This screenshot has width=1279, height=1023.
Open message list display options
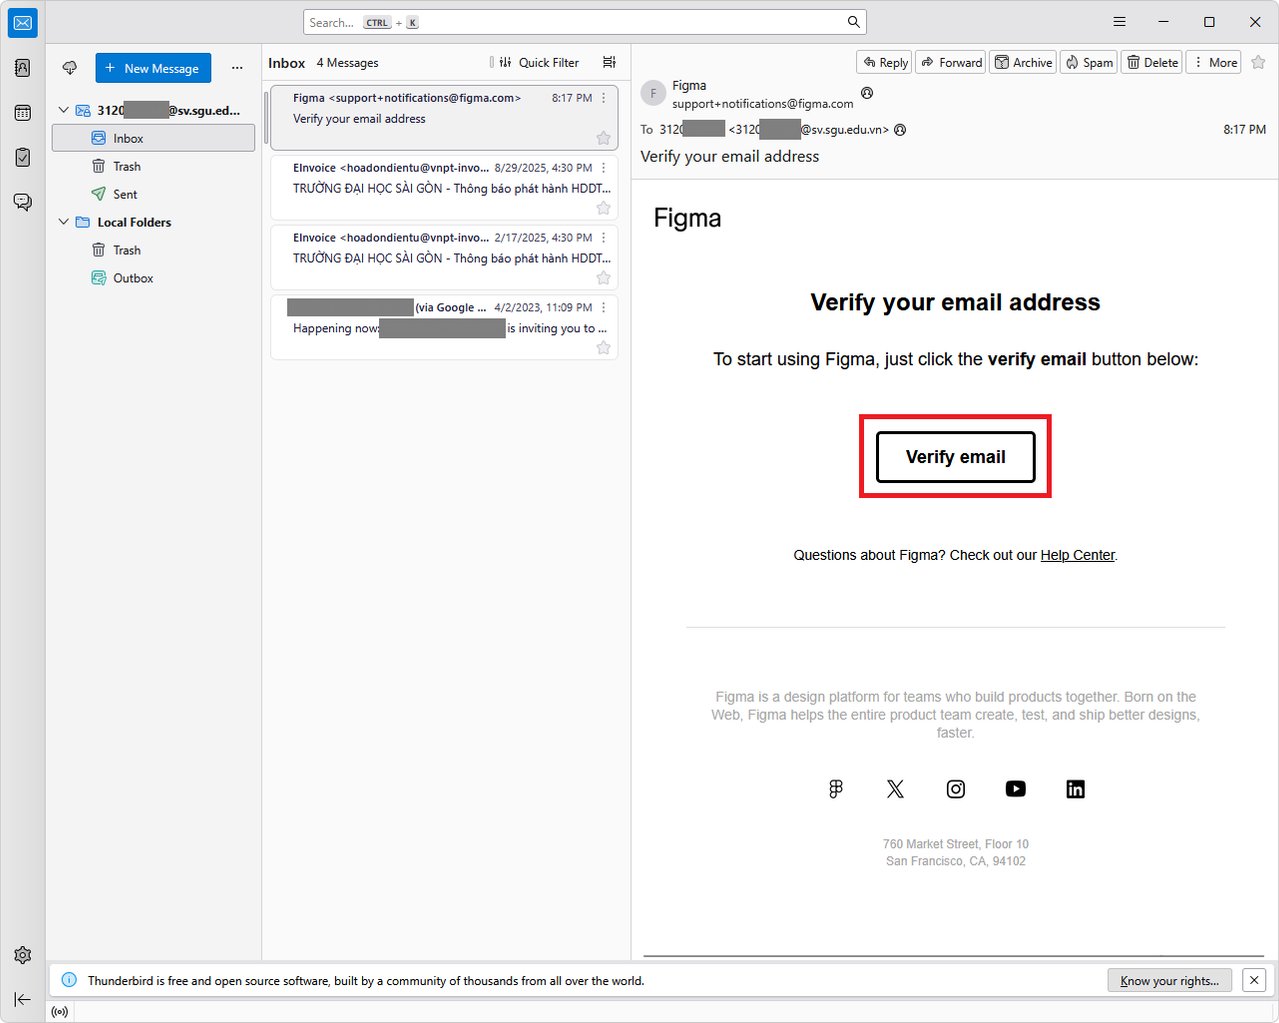coord(609,62)
